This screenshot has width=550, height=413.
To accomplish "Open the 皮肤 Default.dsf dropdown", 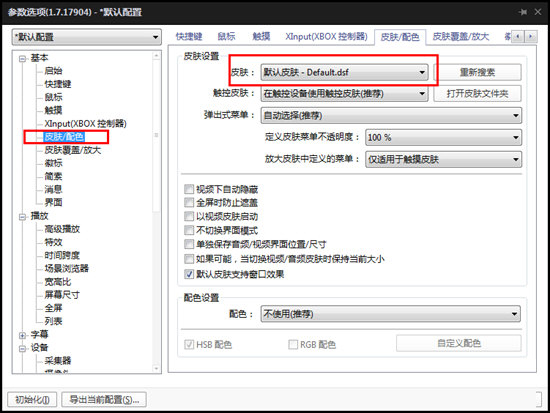I will (344, 72).
